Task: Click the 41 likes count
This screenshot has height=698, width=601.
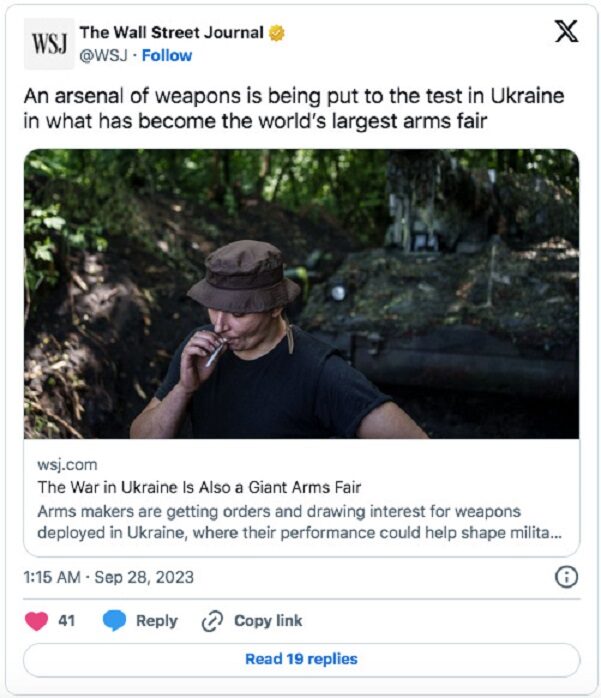Action: (66, 621)
